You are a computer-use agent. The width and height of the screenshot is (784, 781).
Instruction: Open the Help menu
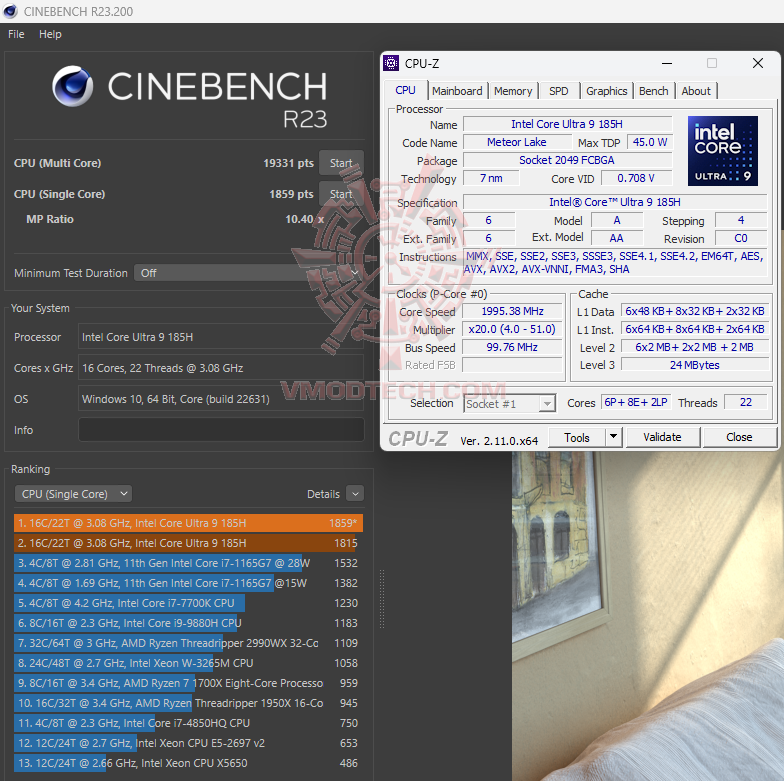(50, 34)
